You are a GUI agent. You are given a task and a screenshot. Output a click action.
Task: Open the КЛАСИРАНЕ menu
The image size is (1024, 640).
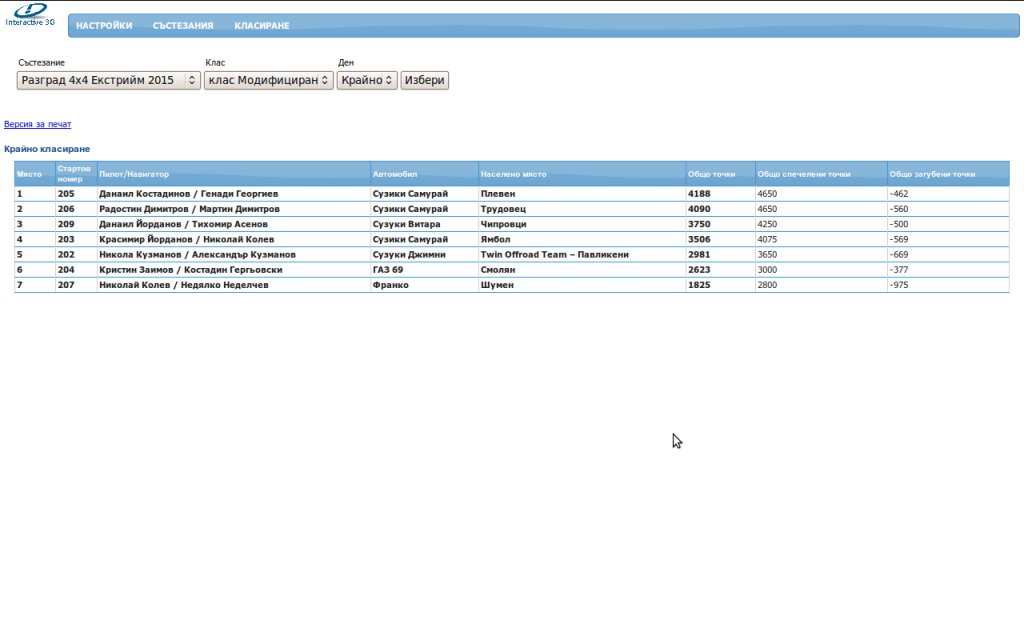pyautogui.click(x=262, y=26)
